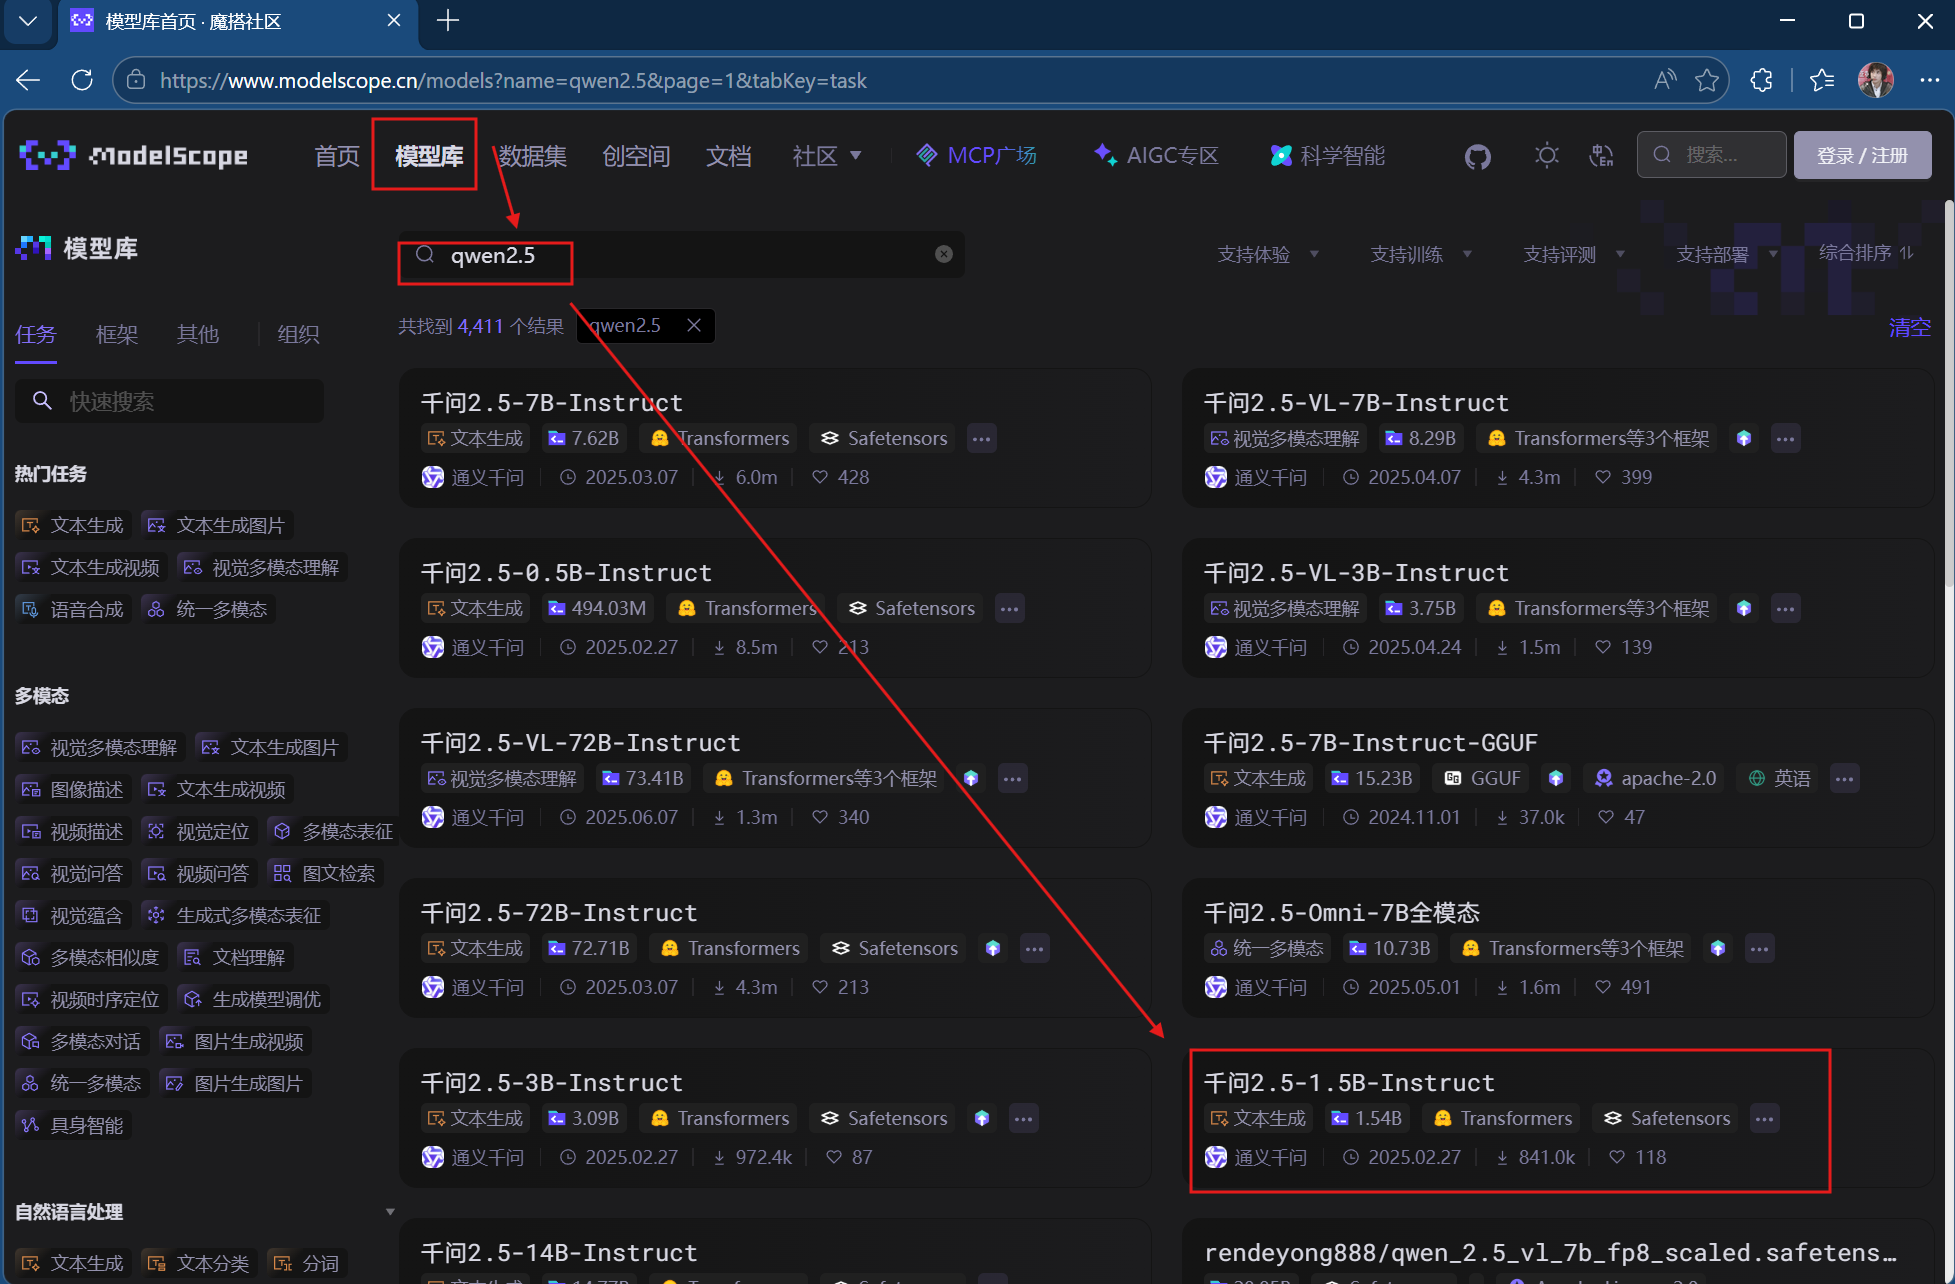Toggle the light/dark theme sun icon

pos(1546,155)
